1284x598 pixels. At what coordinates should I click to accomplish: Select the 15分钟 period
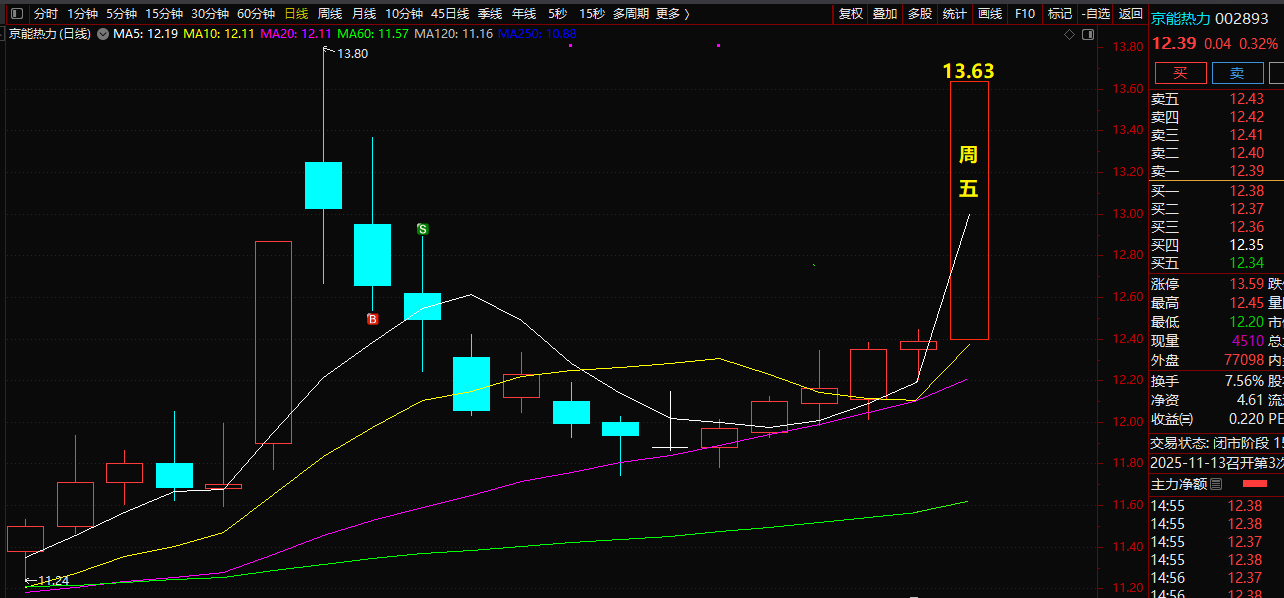[164, 14]
